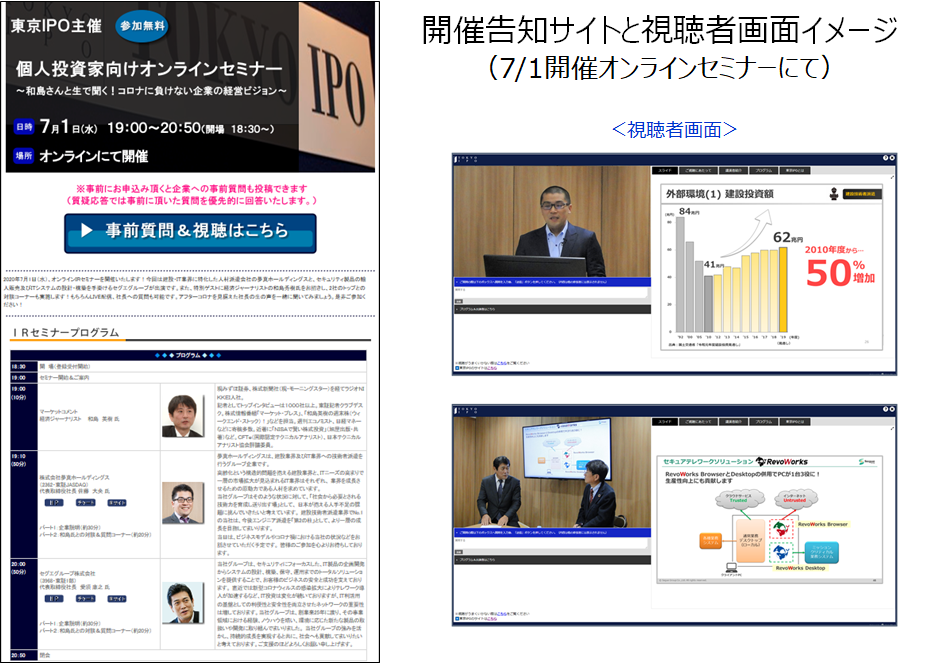Enlarge the 建設投資額 slide with expand icon
This screenshot has width=942, height=663.
coord(892,177)
